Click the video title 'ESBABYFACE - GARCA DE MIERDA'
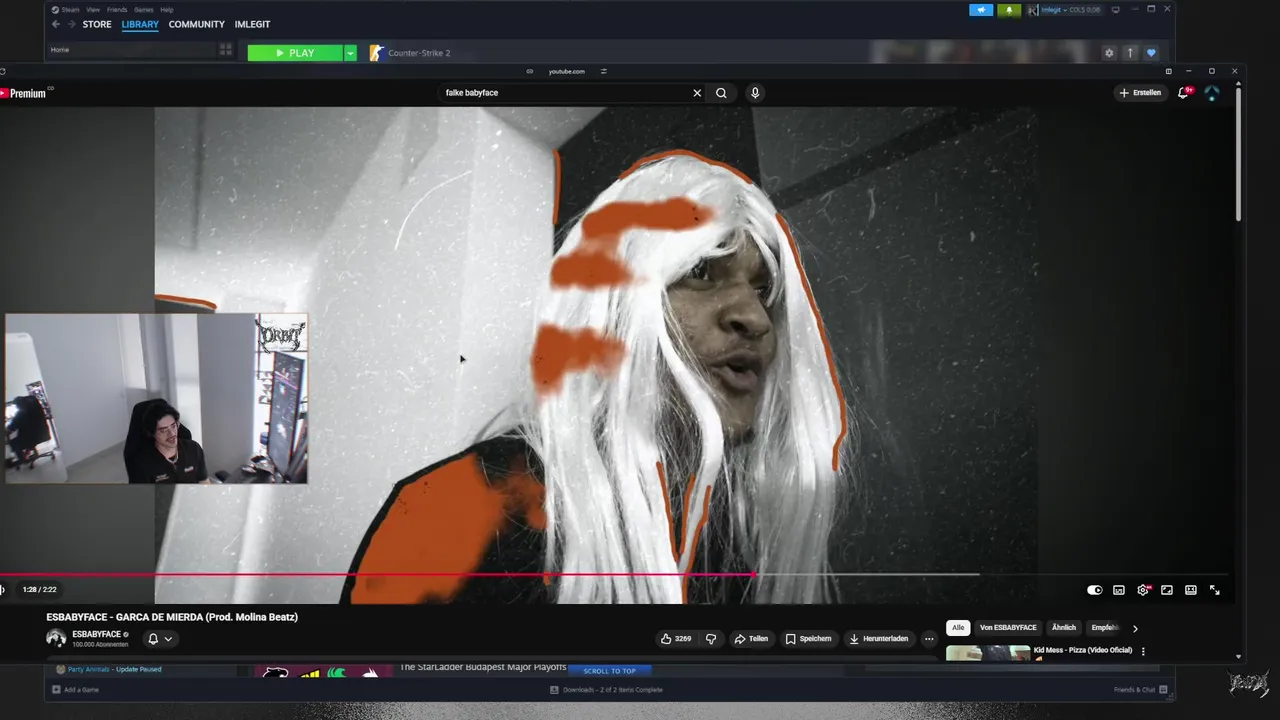1280x720 pixels. (172, 617)
